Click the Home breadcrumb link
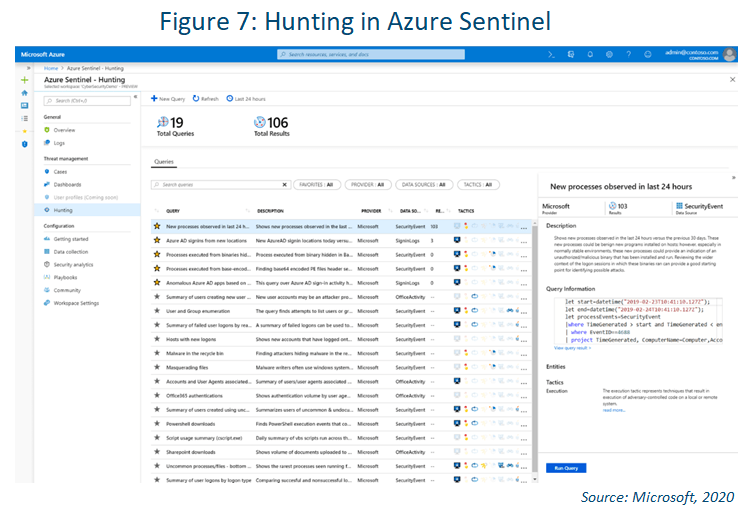749x511 pixels. [x=51, y=68]
